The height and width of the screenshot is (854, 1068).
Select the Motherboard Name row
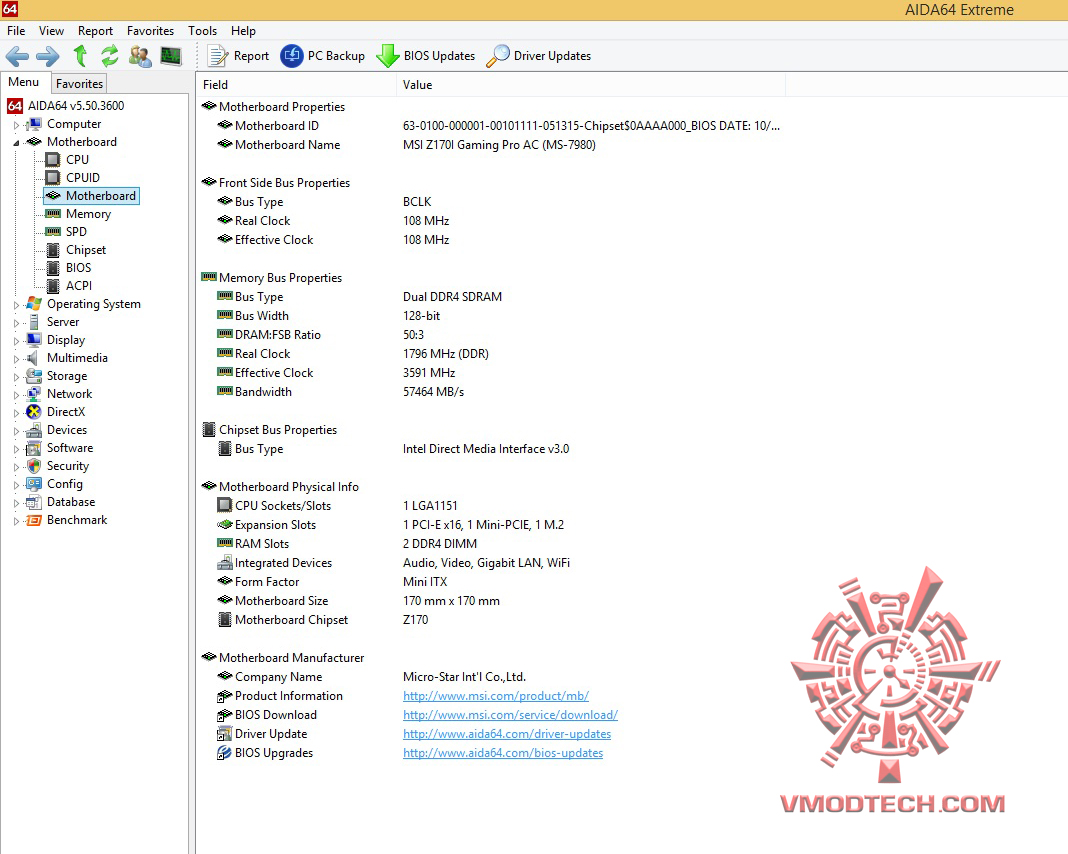pyautogui.click(x=490, y=145)
